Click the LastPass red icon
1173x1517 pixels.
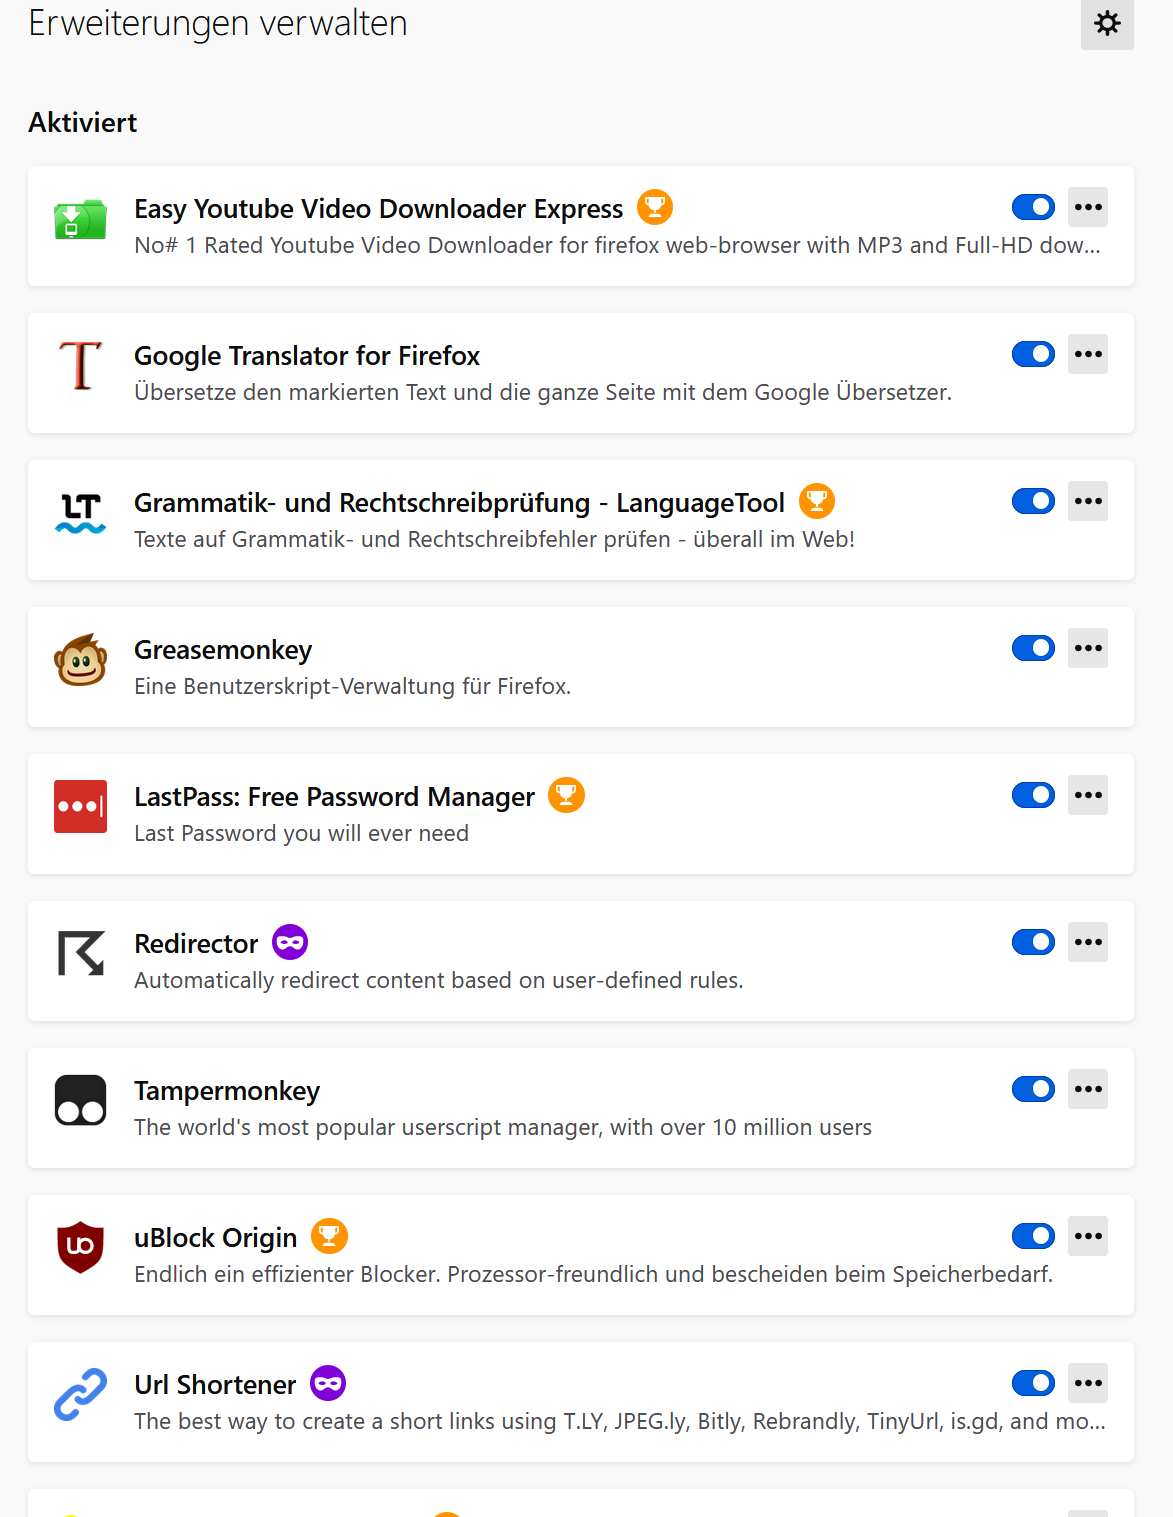80,806
